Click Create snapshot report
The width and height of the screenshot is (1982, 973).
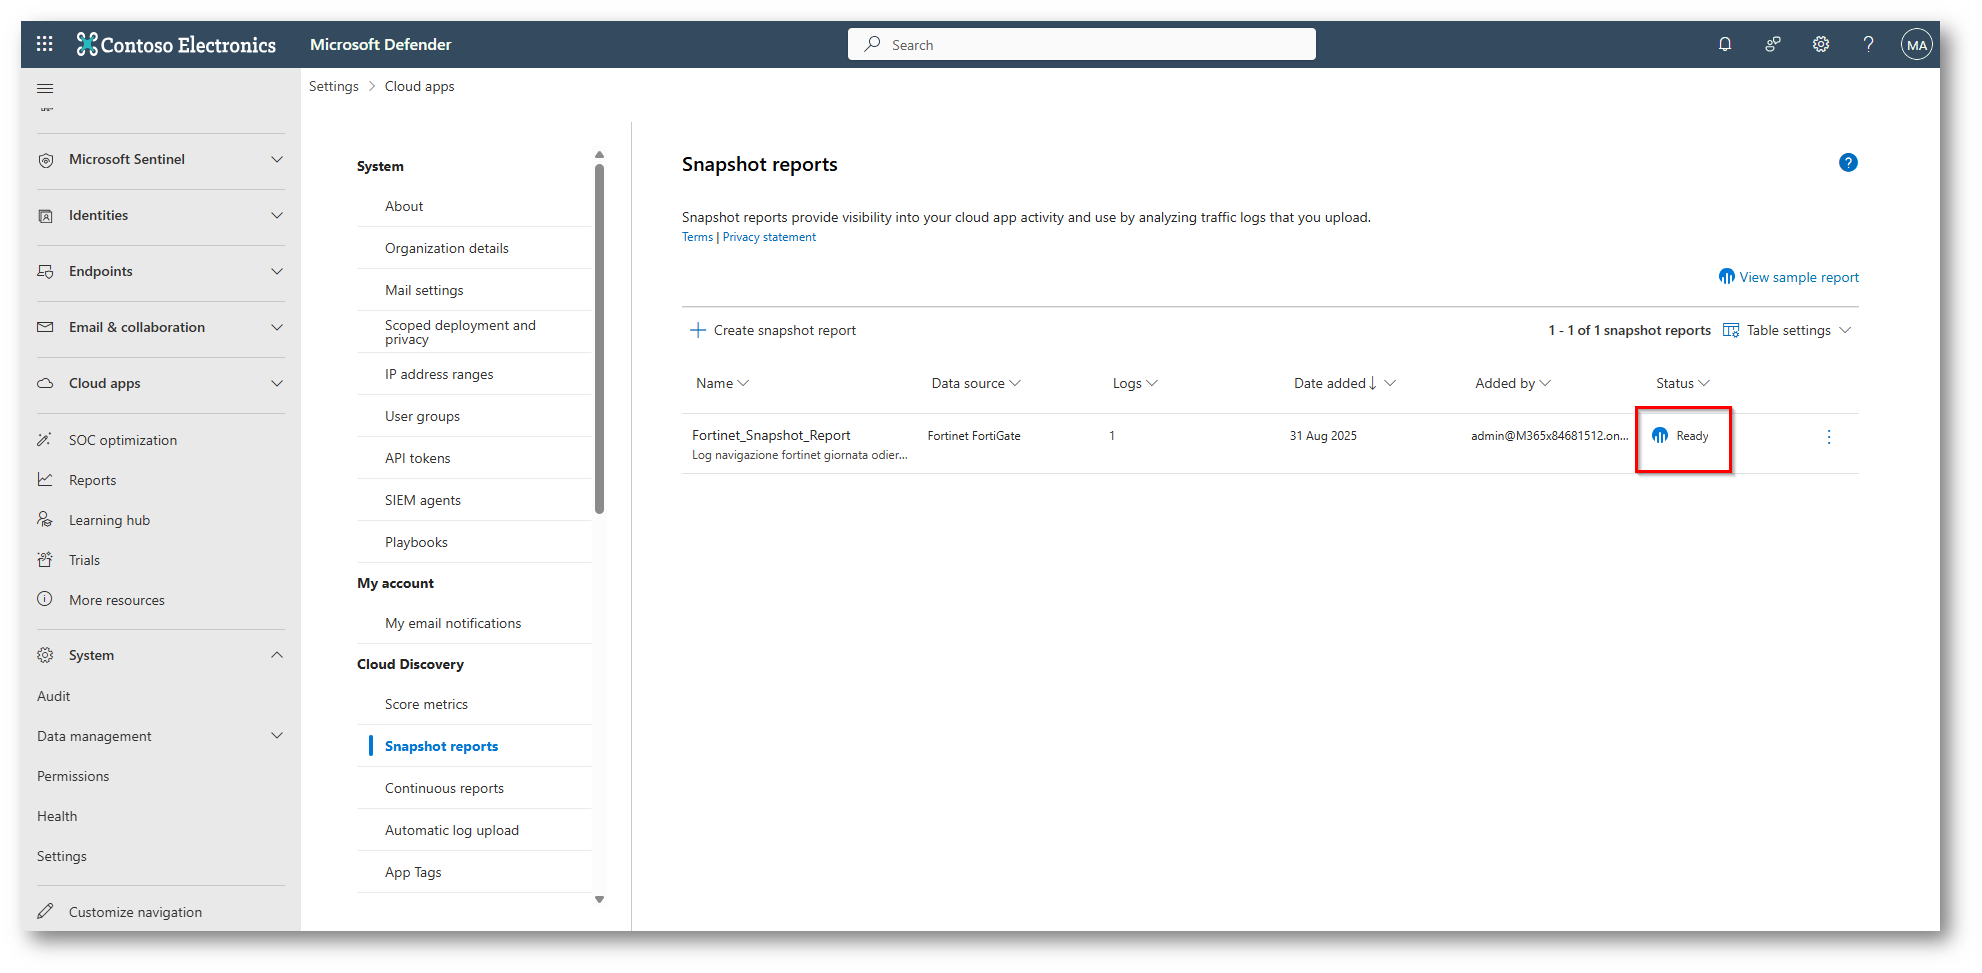[x=773, y=331]
